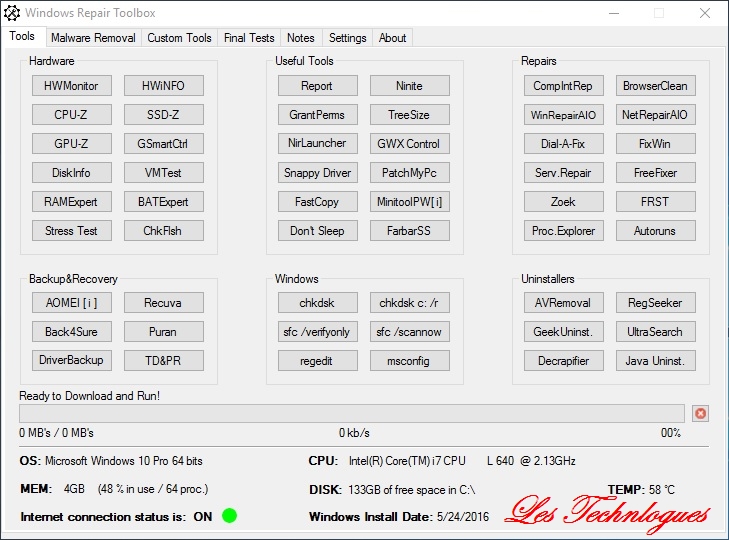Open DiskInfo
The image size is (729, 540).
72,173
